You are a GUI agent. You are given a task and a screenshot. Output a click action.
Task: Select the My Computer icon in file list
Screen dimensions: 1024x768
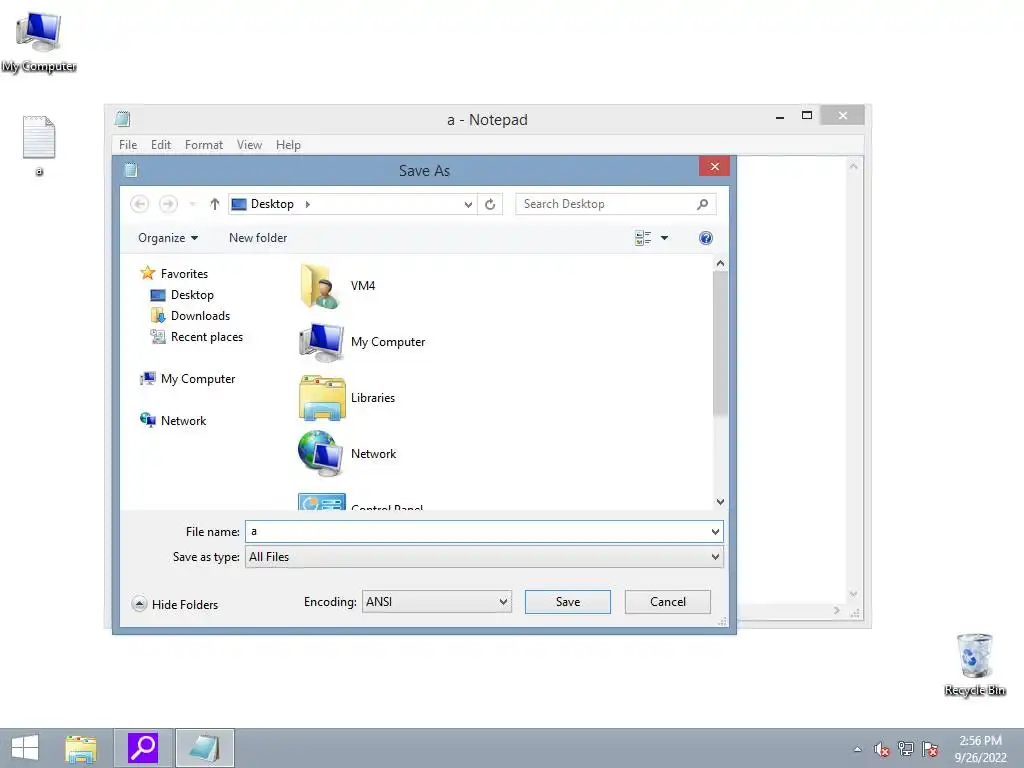pos(321,342)
